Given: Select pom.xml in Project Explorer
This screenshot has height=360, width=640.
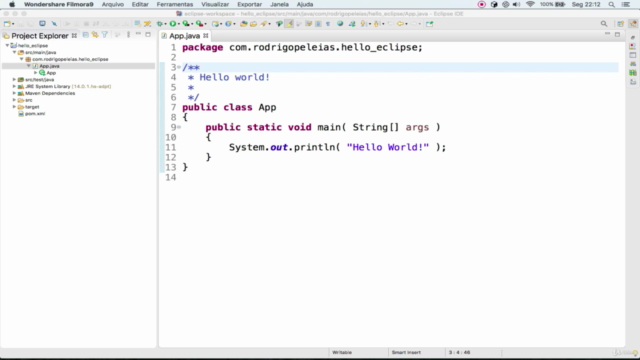Looking at the screenshot, I should click(x=32, y=114).
